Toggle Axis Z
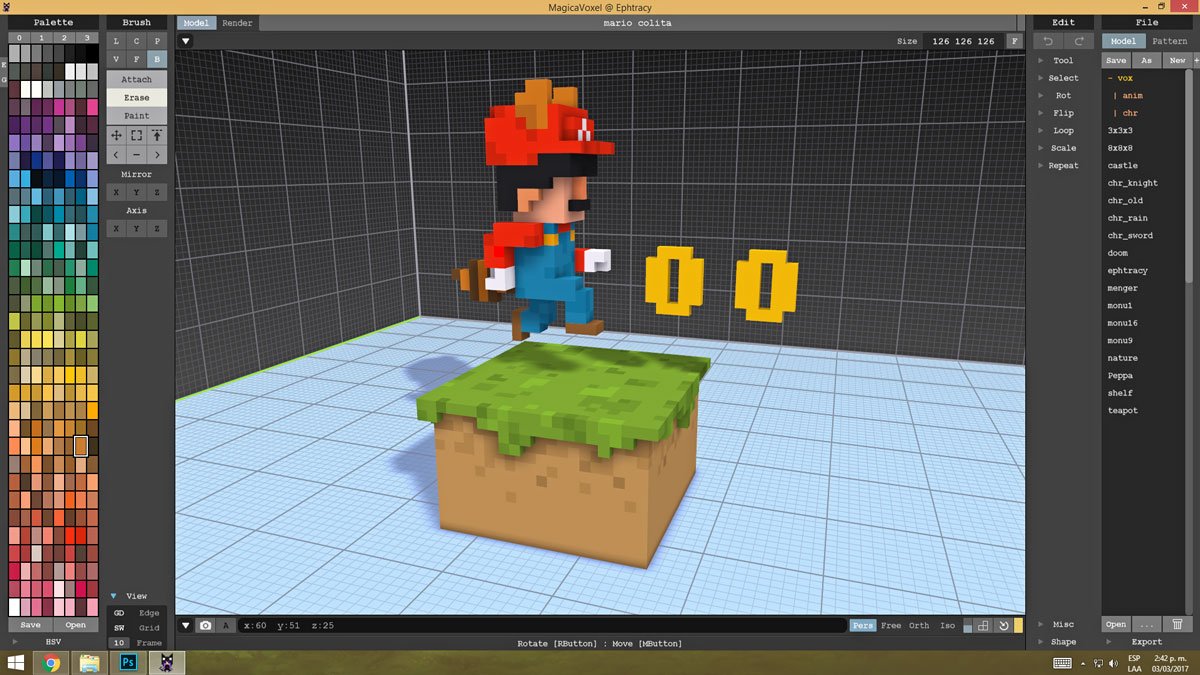The image size is (1200, 675). 157,229
